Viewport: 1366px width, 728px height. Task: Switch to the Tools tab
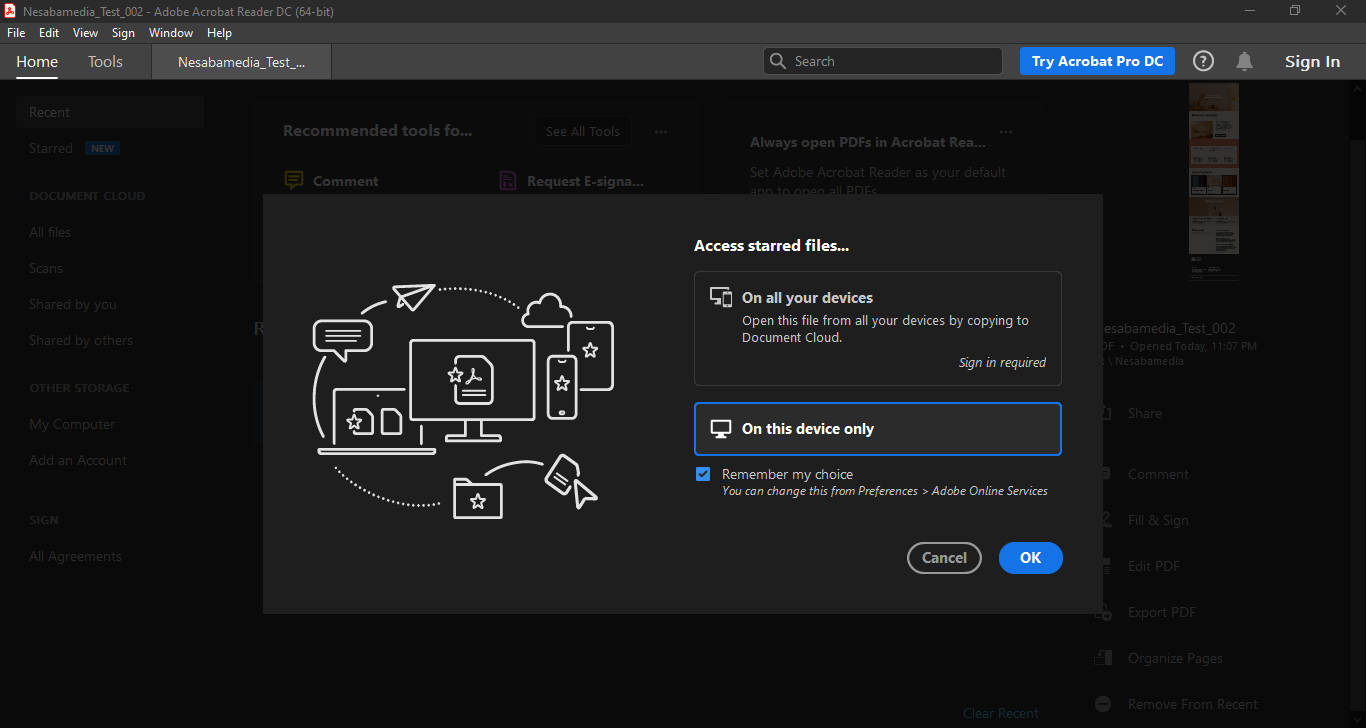click(x=105, y=62)
